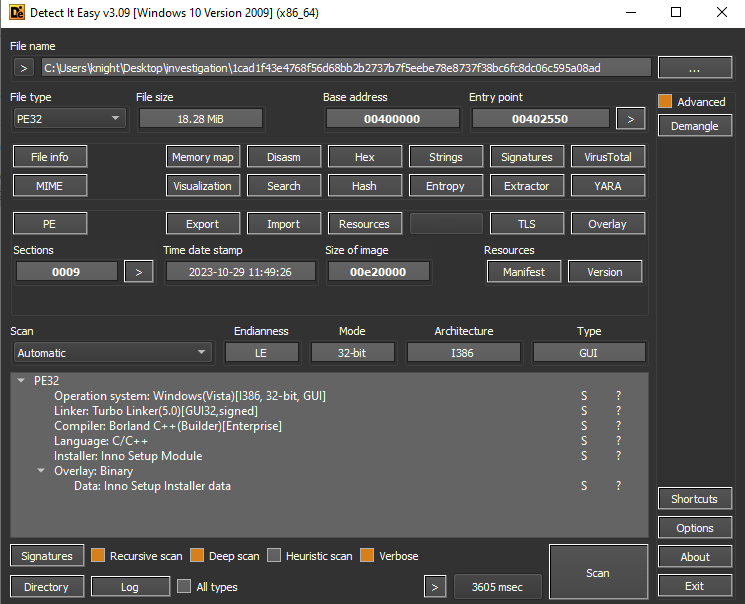Toggle the Recursive scan checkbox
Screen dimensions: 745x604
[x=98, y=556]
